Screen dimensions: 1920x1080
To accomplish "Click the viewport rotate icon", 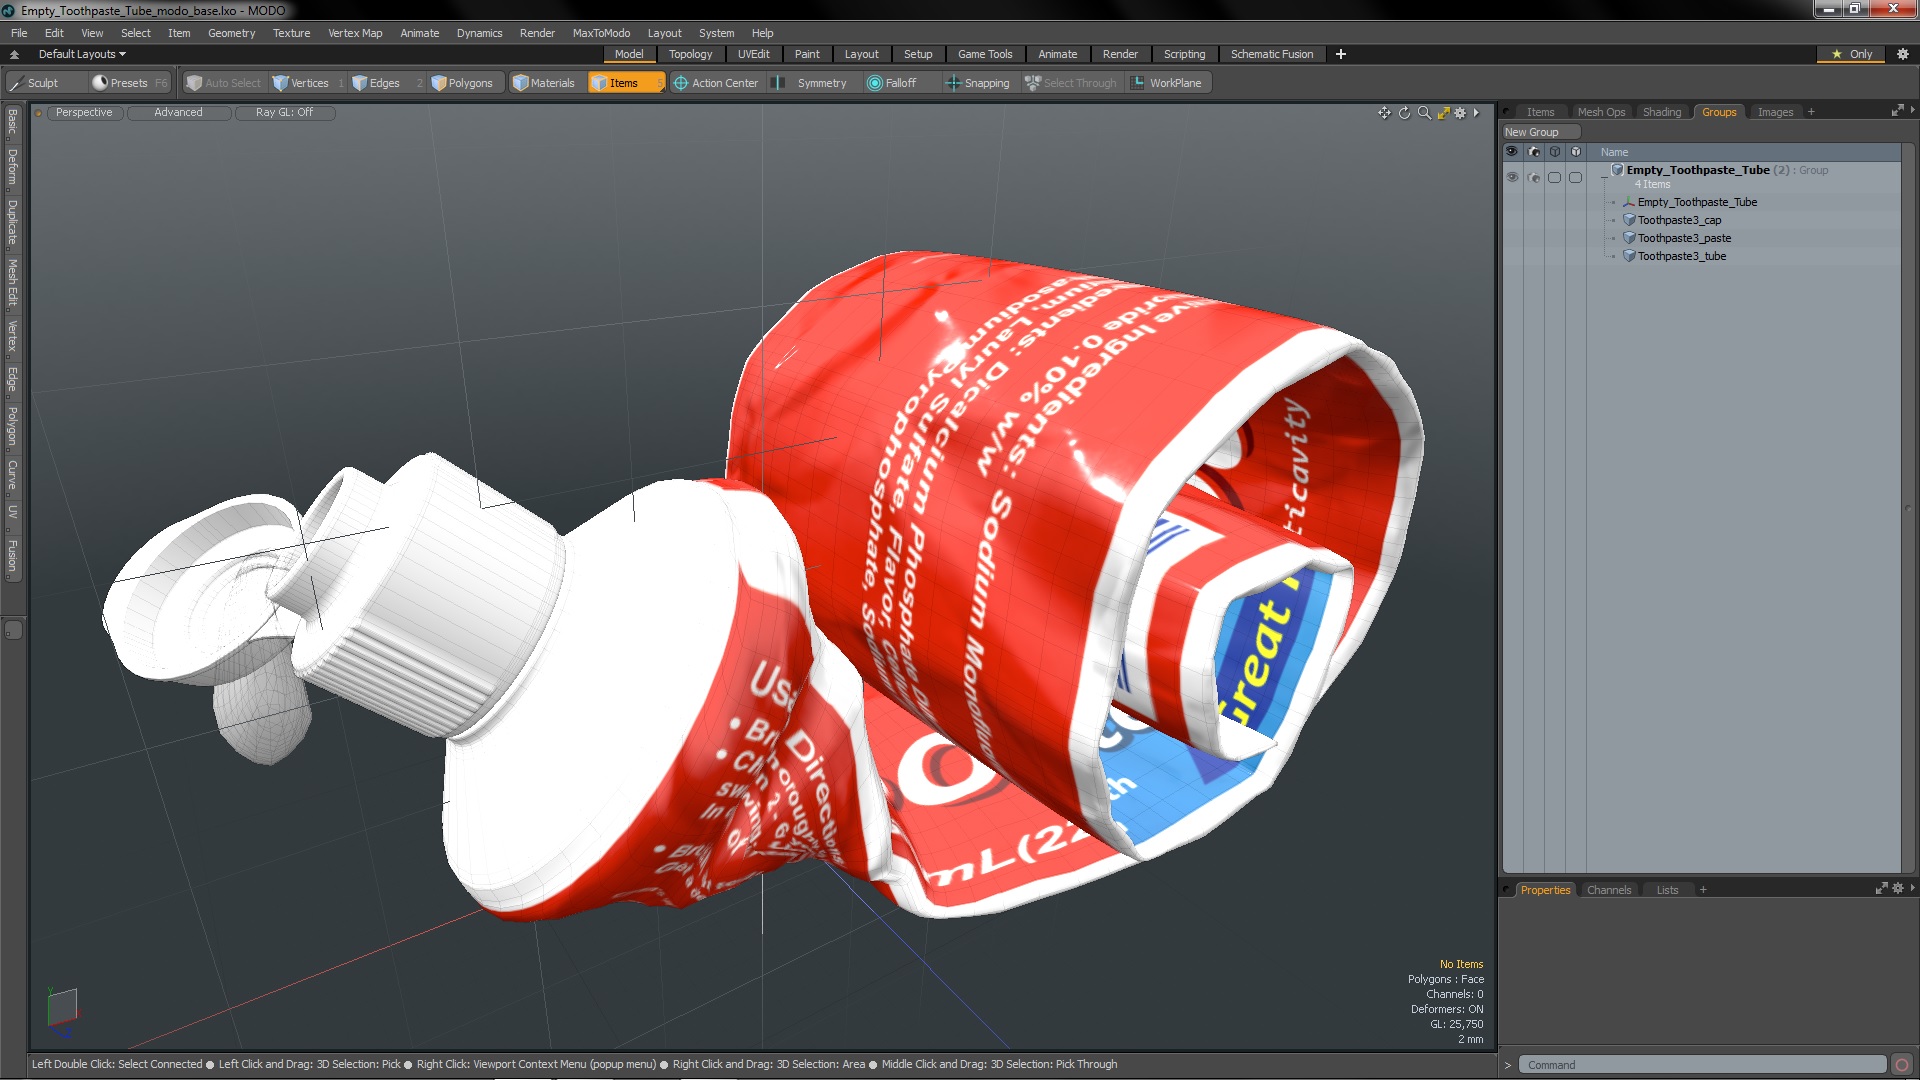I will 1404,113.
